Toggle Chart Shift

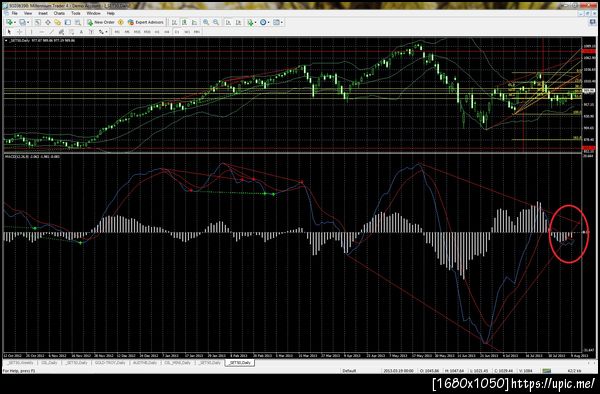[238, 22]
